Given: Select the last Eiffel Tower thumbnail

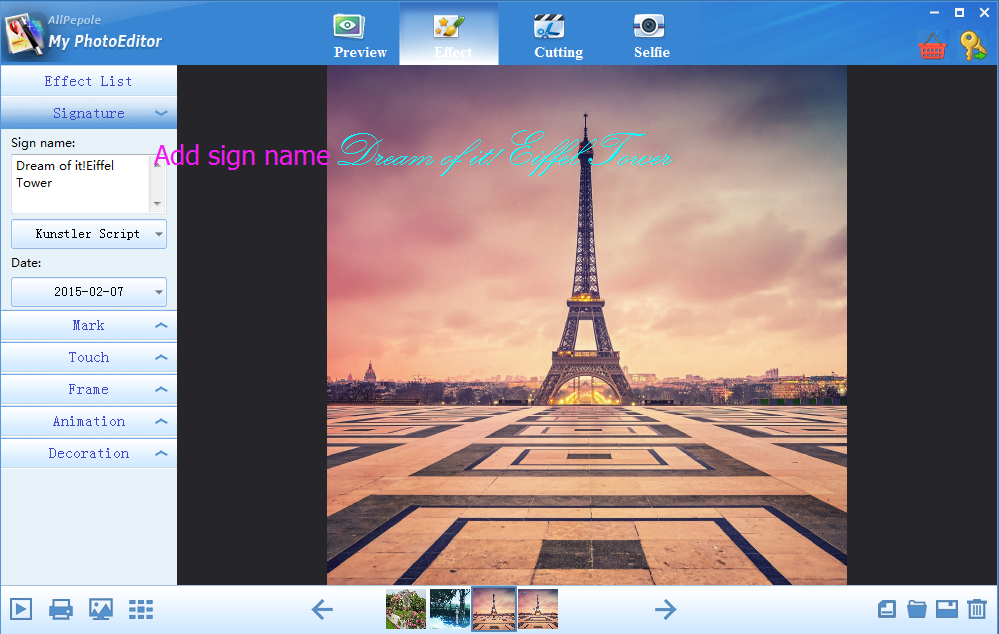Looking at the screenshot, I should coord(538,609).
